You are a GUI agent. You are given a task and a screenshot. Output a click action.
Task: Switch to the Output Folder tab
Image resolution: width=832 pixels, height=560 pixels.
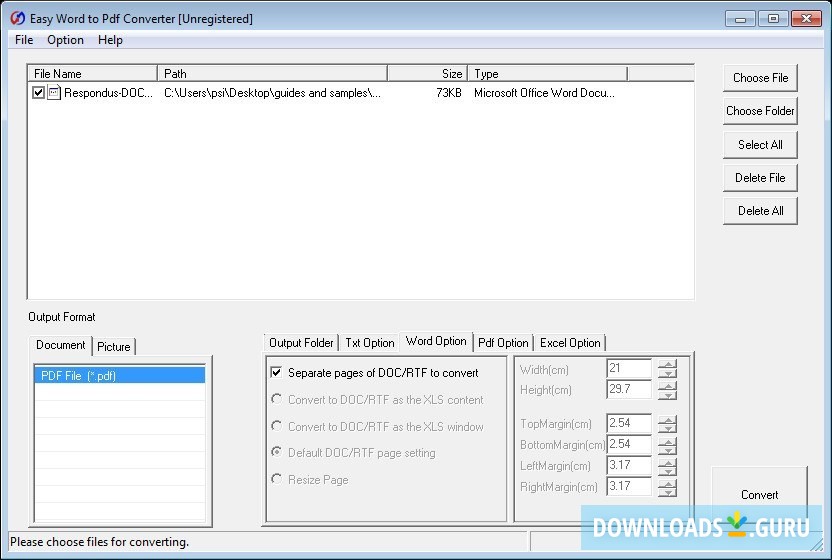301,343
